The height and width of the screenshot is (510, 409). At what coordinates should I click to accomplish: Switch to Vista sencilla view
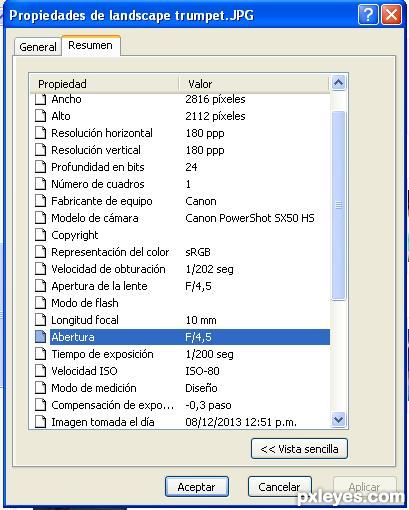tap(299, 449)
